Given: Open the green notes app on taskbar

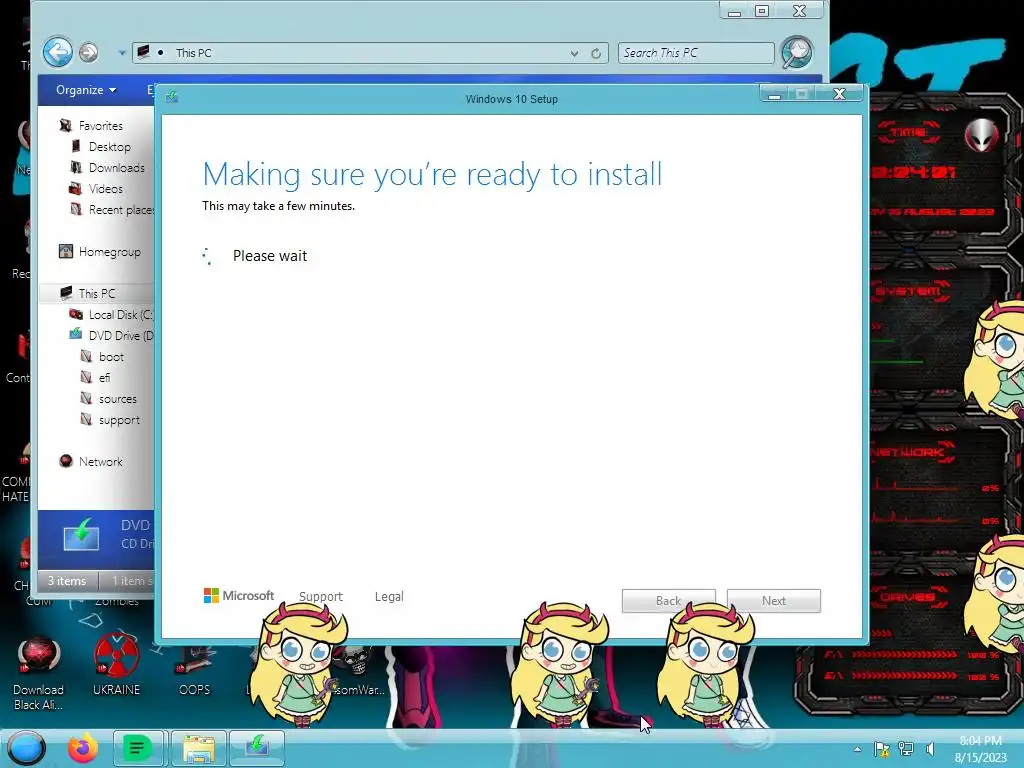Looking at the screenshot, I should coord(137,748).
